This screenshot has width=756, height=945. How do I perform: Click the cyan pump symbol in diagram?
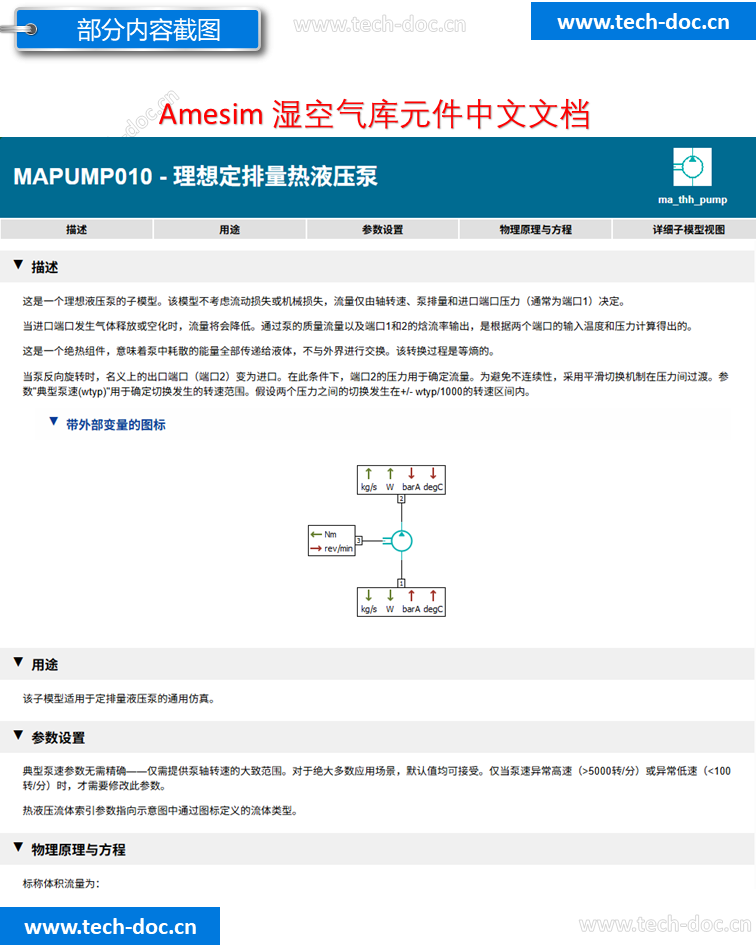point(401,541)
